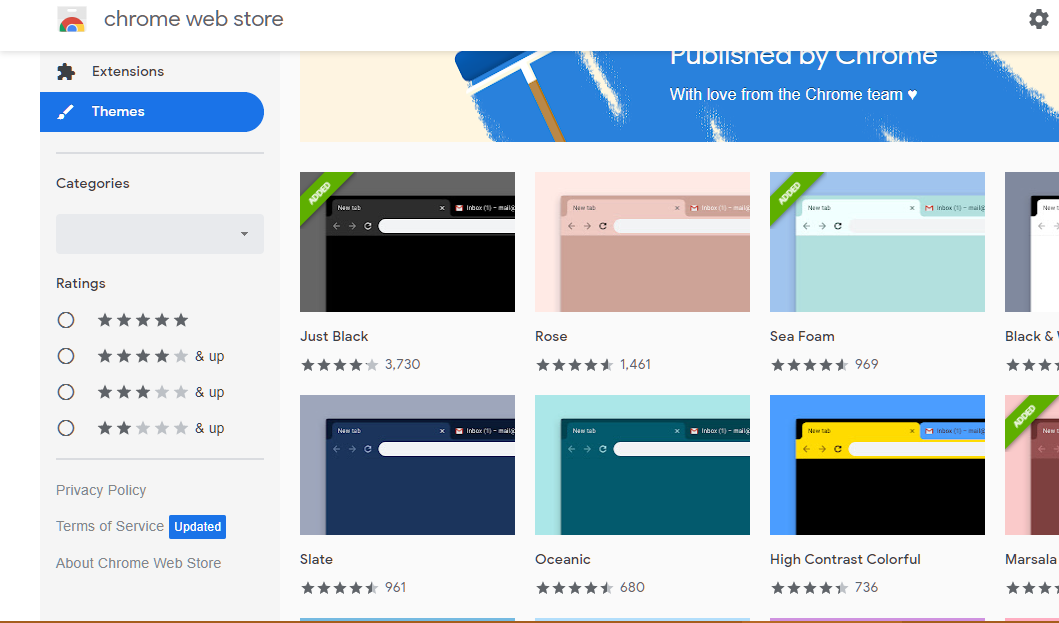Click Sea Foam's 969 rating count
The height and width of the screenshot is (623, 1059).
click(867, 364)
